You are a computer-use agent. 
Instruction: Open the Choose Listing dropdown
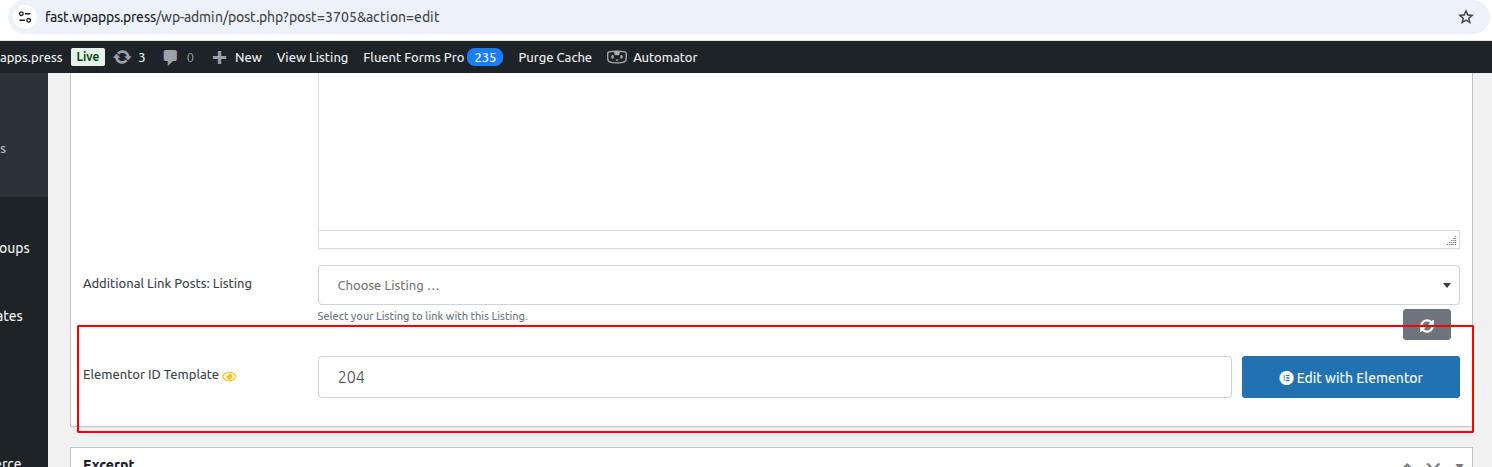(888, 285)
